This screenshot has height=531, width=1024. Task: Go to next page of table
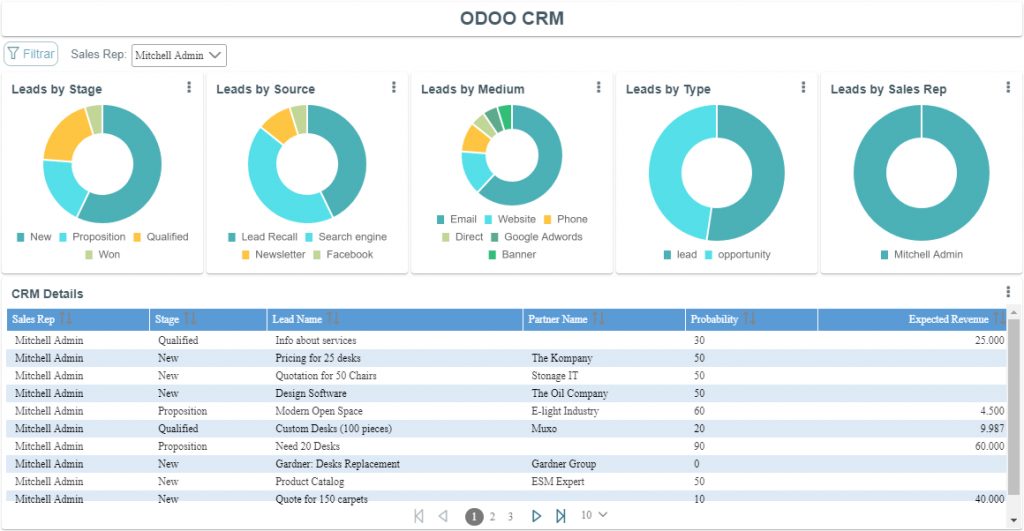[x=536, y=516]
